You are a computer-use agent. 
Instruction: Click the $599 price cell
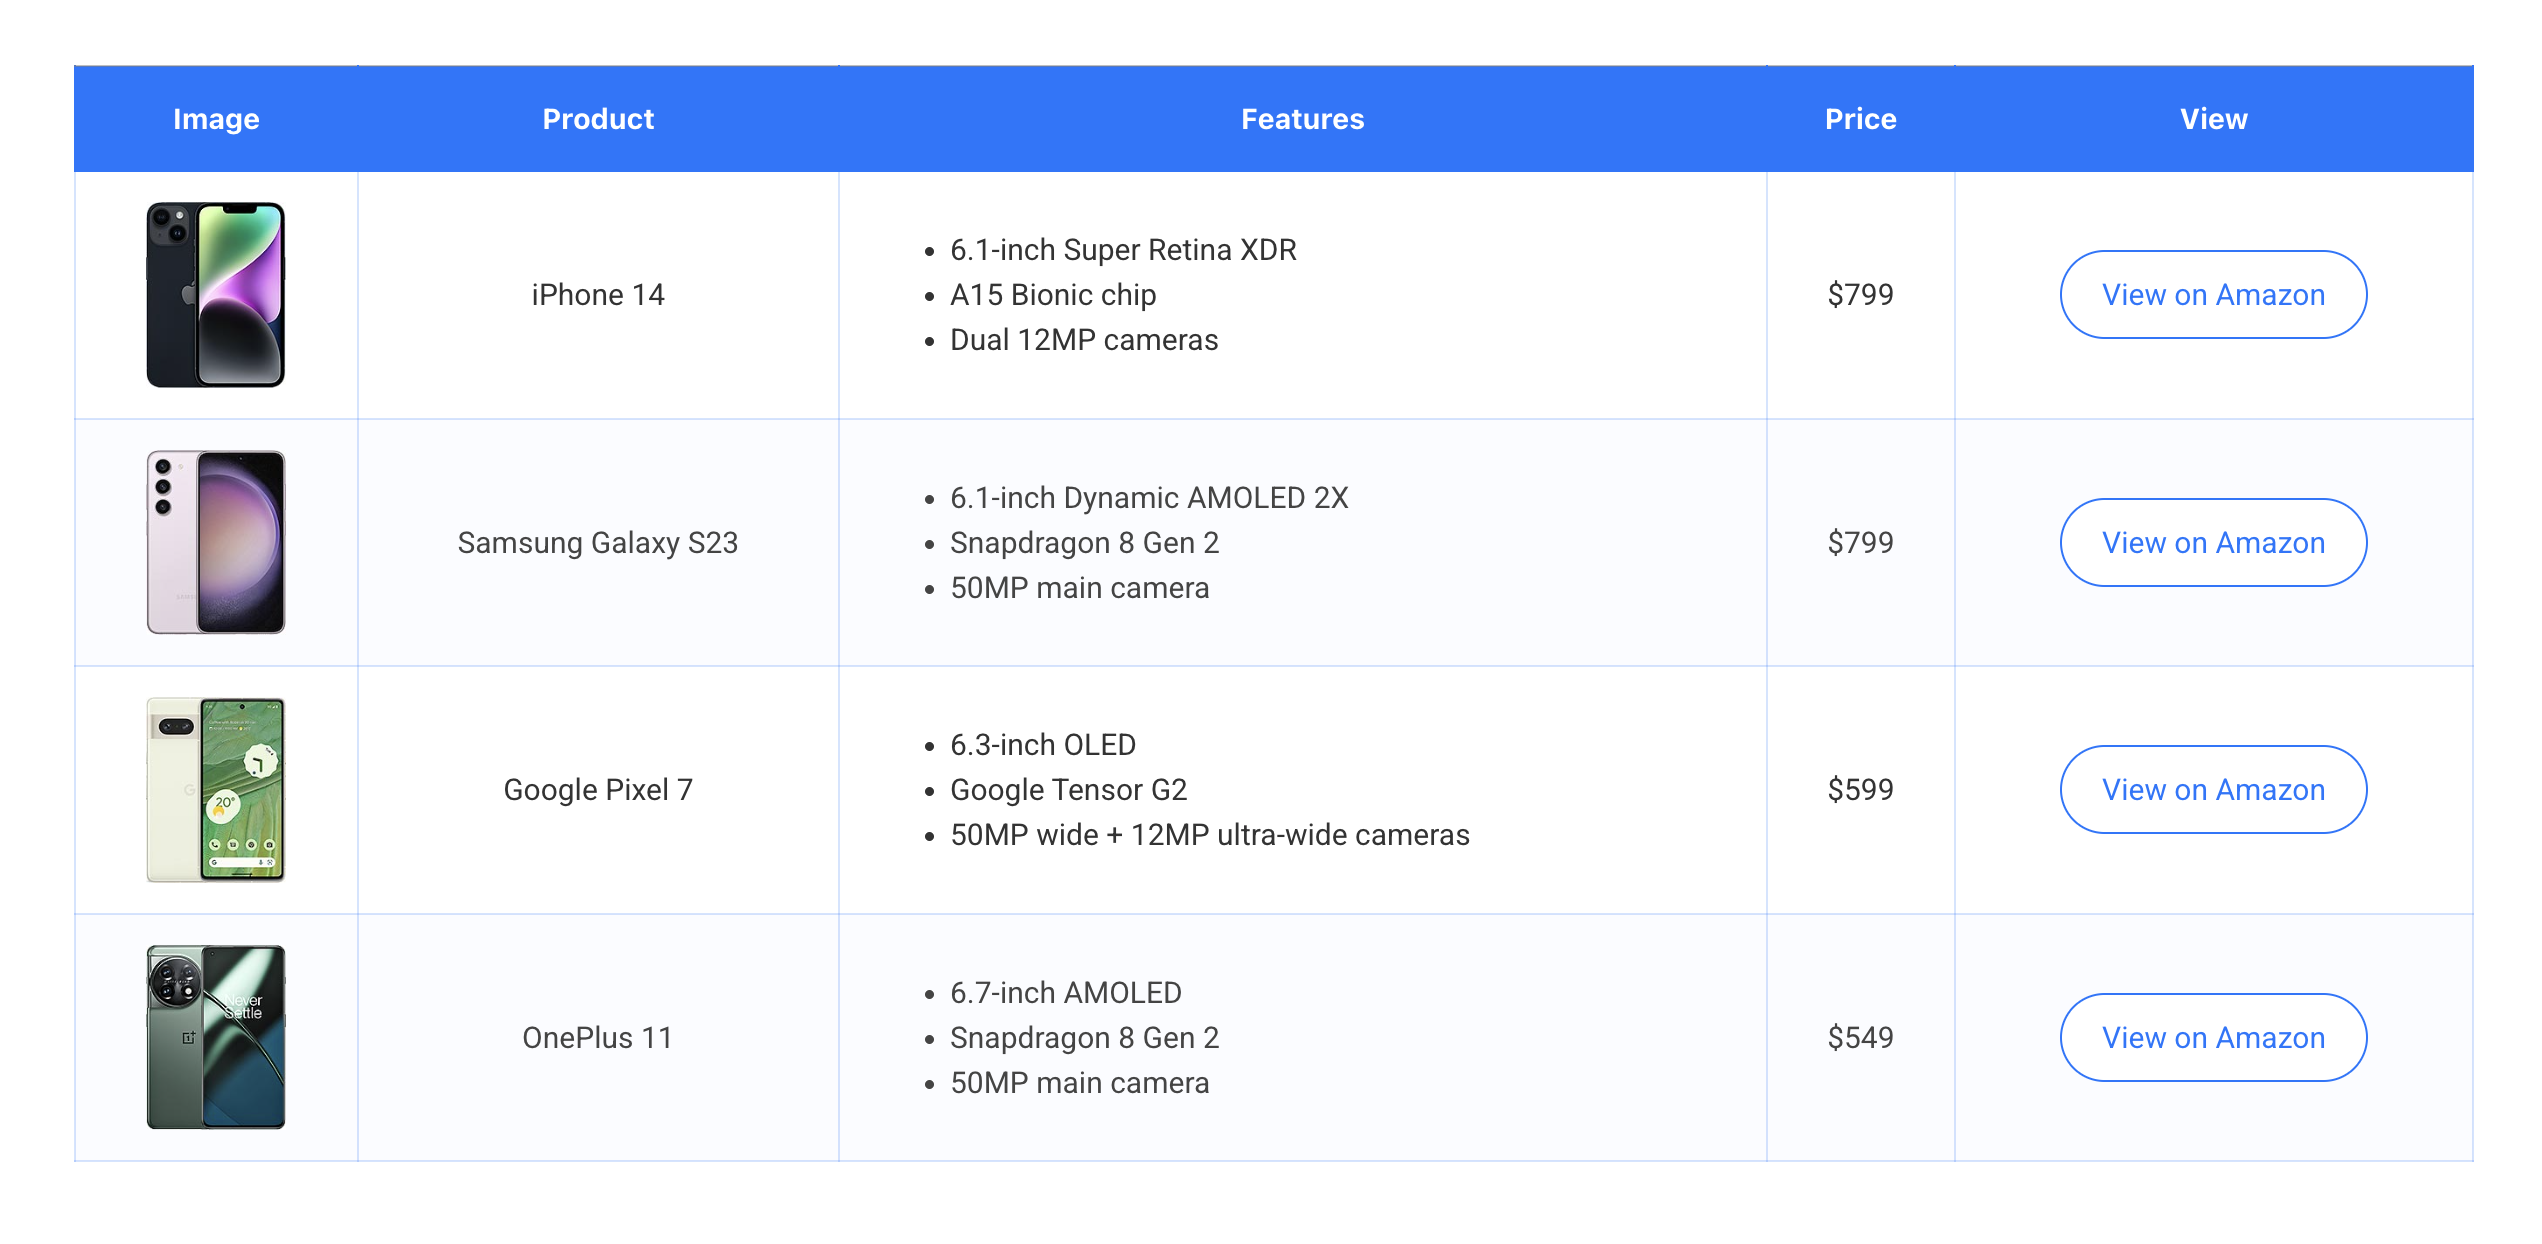tap(1860, 790)
